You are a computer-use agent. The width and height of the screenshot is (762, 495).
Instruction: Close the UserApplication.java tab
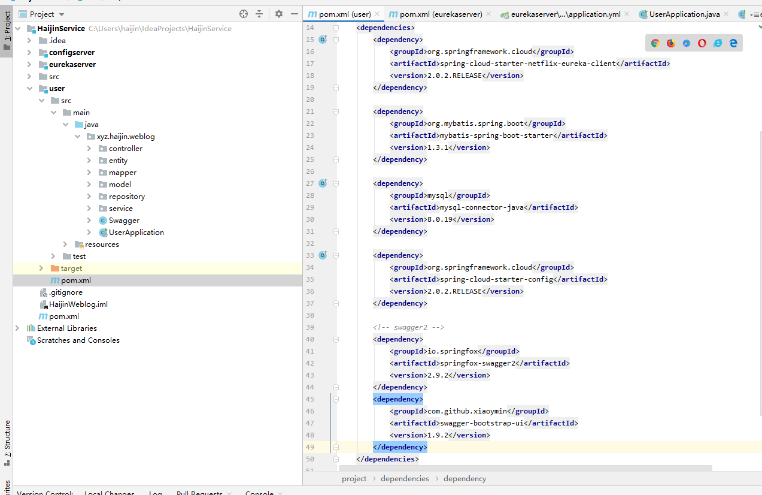(x=726, y=14)
